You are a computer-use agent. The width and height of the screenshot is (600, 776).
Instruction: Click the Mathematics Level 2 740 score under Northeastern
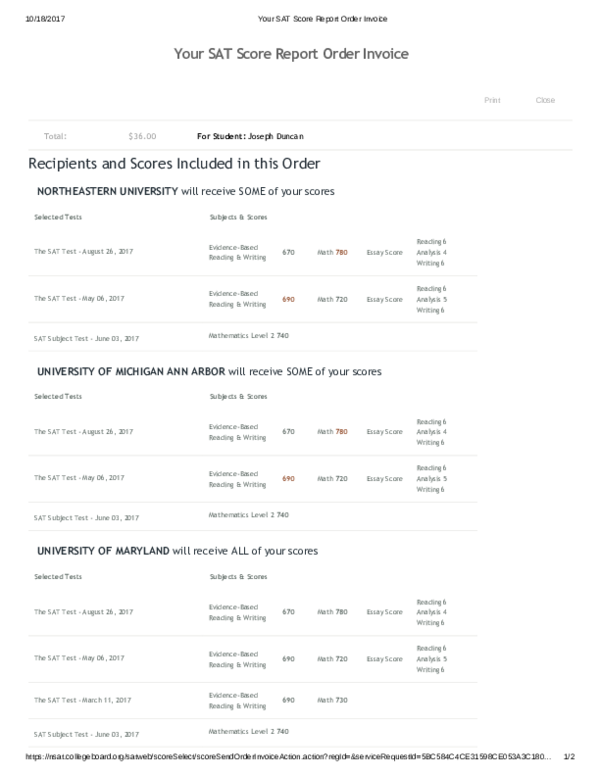point(248,335)
